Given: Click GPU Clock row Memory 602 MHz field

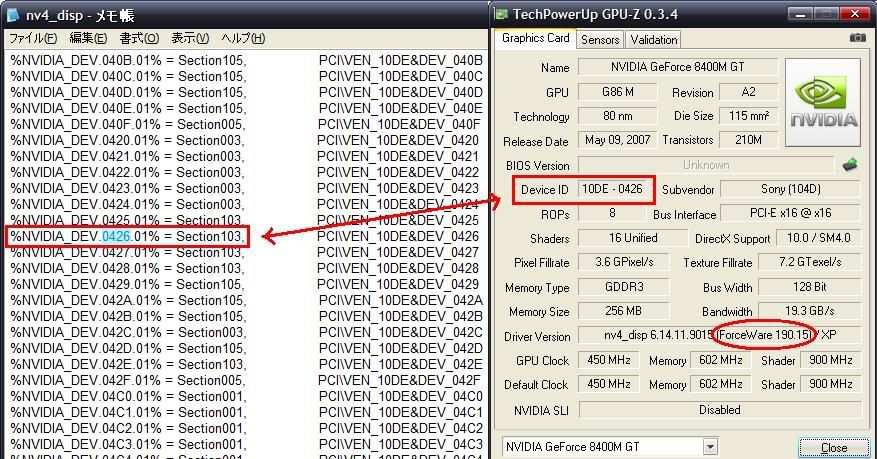Looking at the screenshot, I should (720, 360).
